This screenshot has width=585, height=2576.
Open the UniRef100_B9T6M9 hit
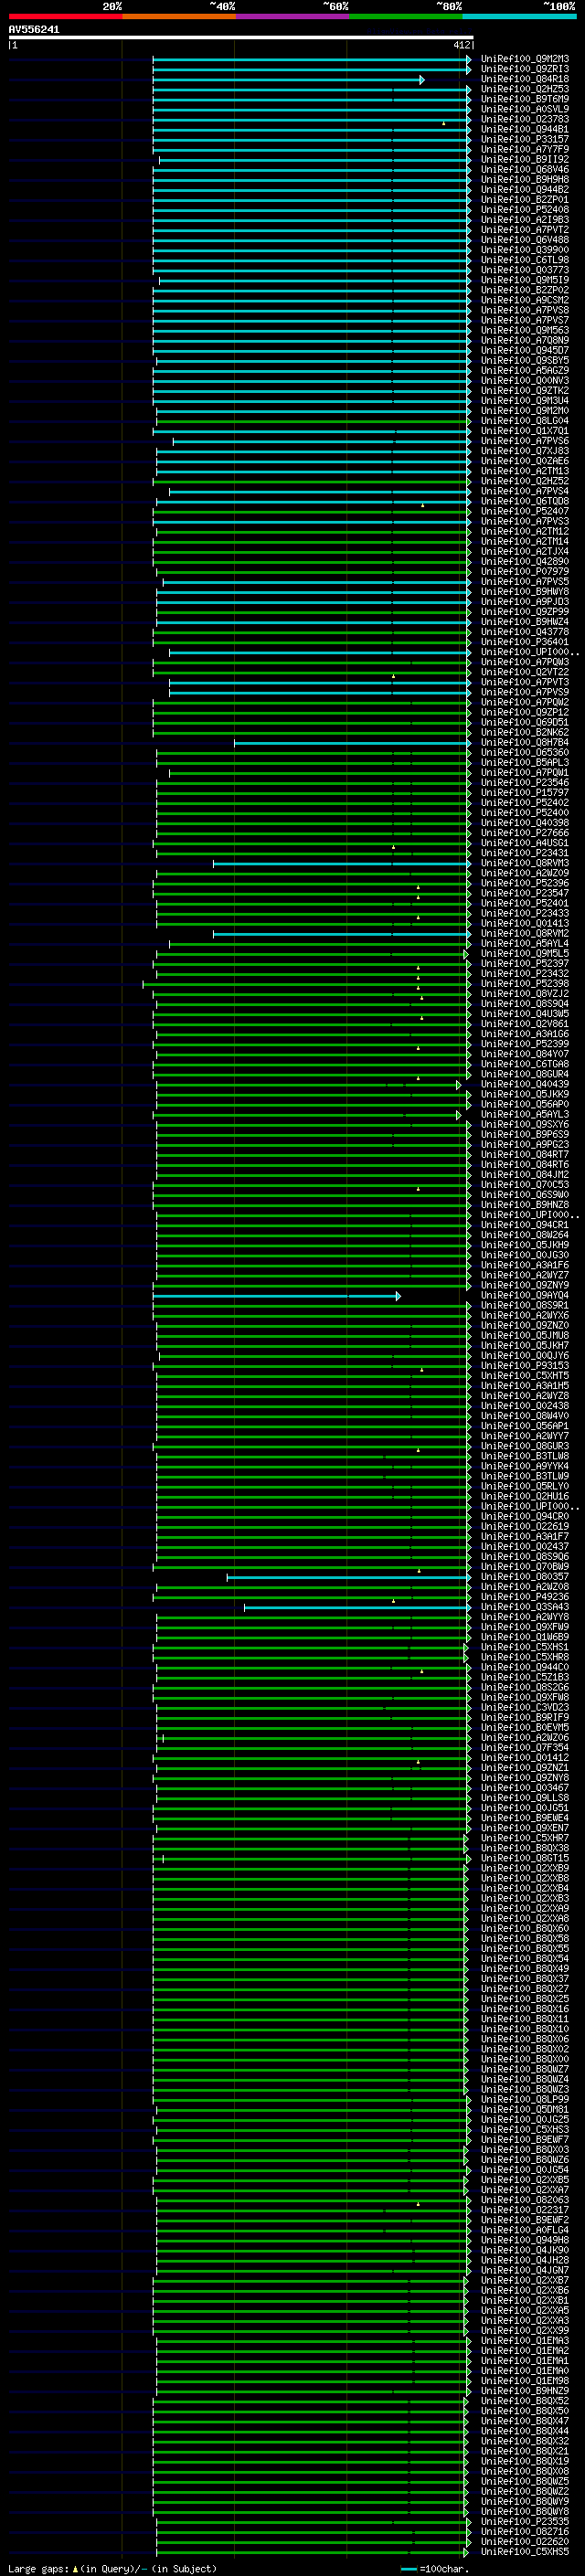coord(525,99)
